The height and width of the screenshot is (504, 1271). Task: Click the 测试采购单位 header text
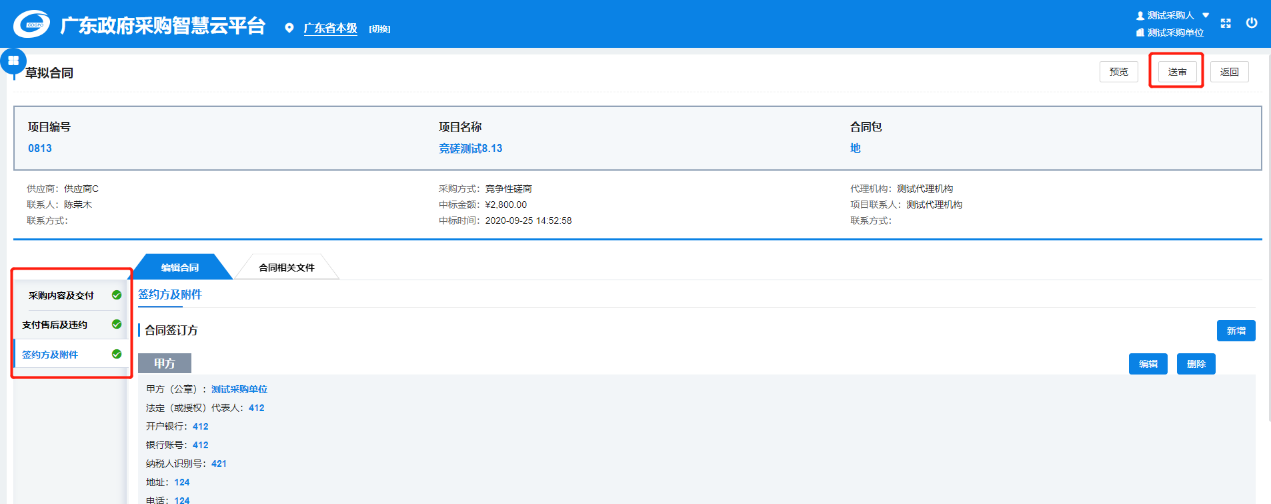click(x=1175, y=32)
